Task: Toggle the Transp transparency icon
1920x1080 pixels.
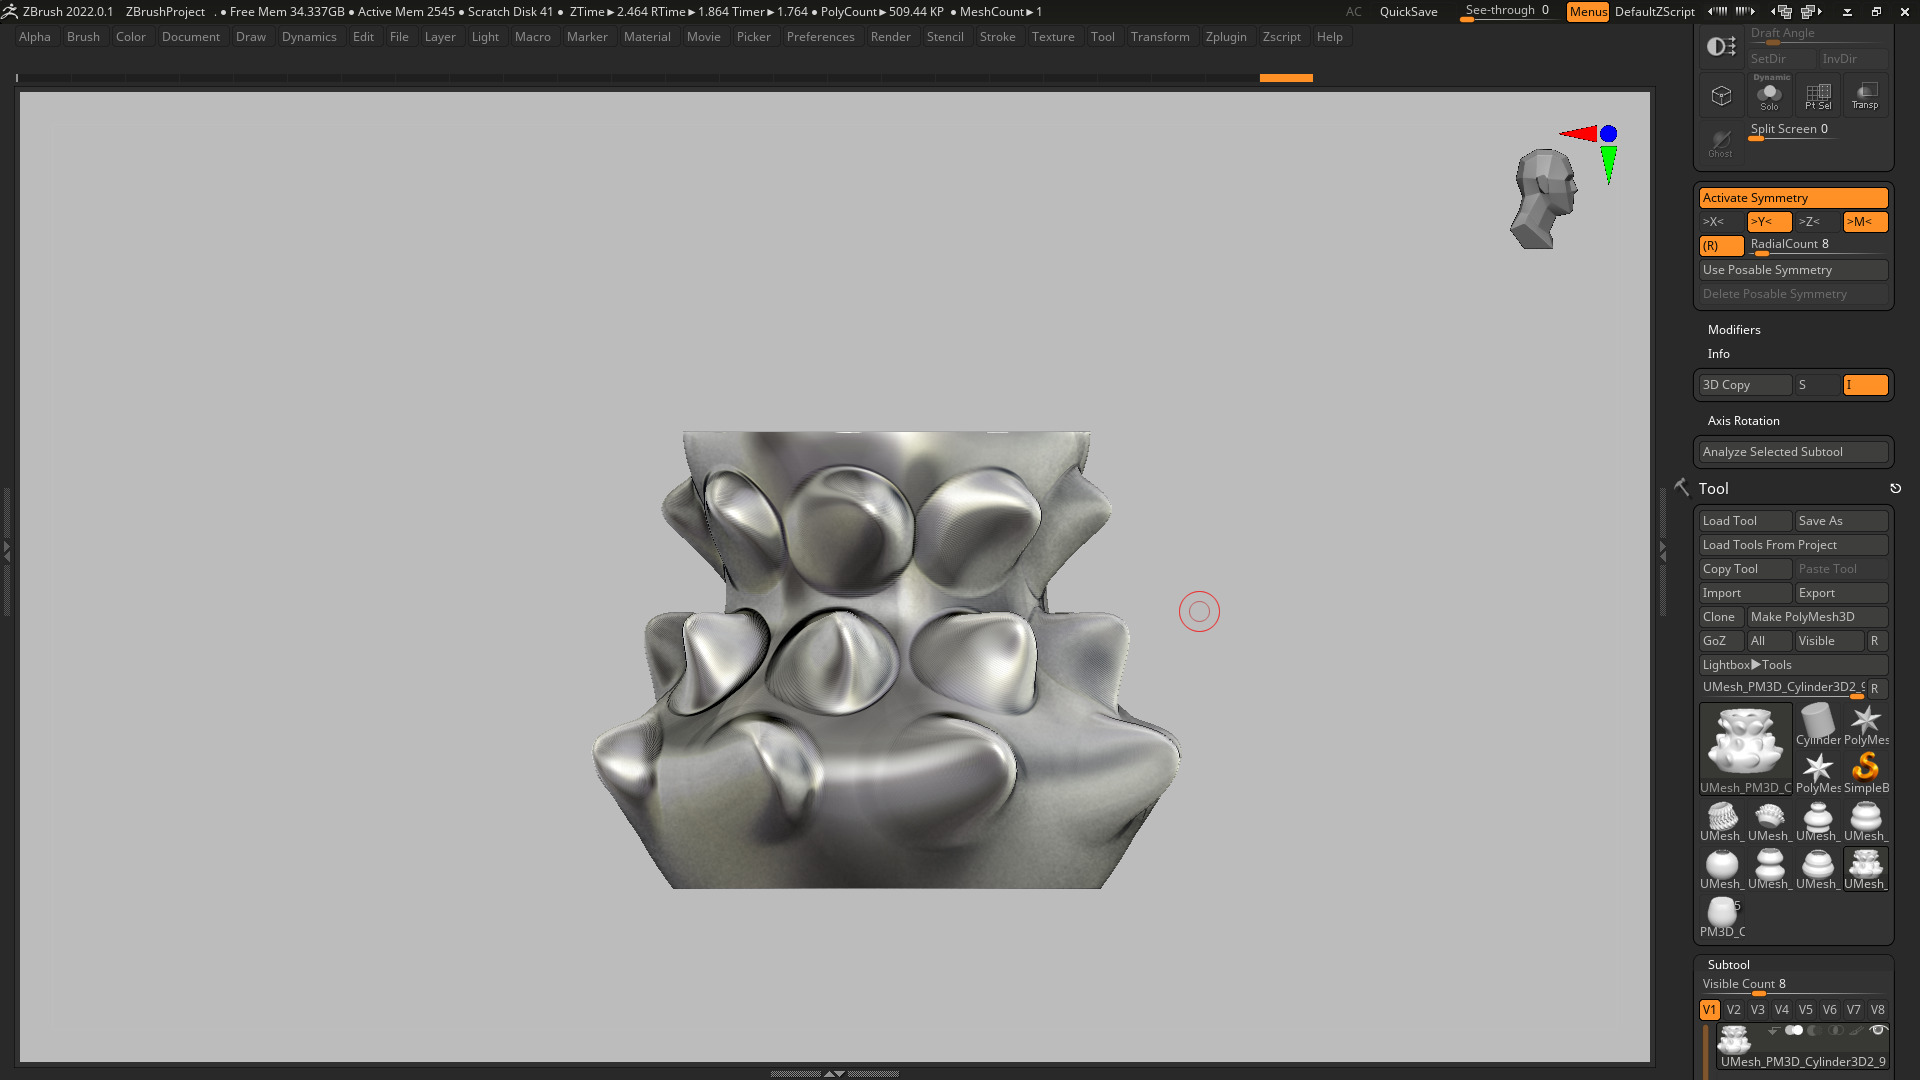Action: [x=1865, y=96]
